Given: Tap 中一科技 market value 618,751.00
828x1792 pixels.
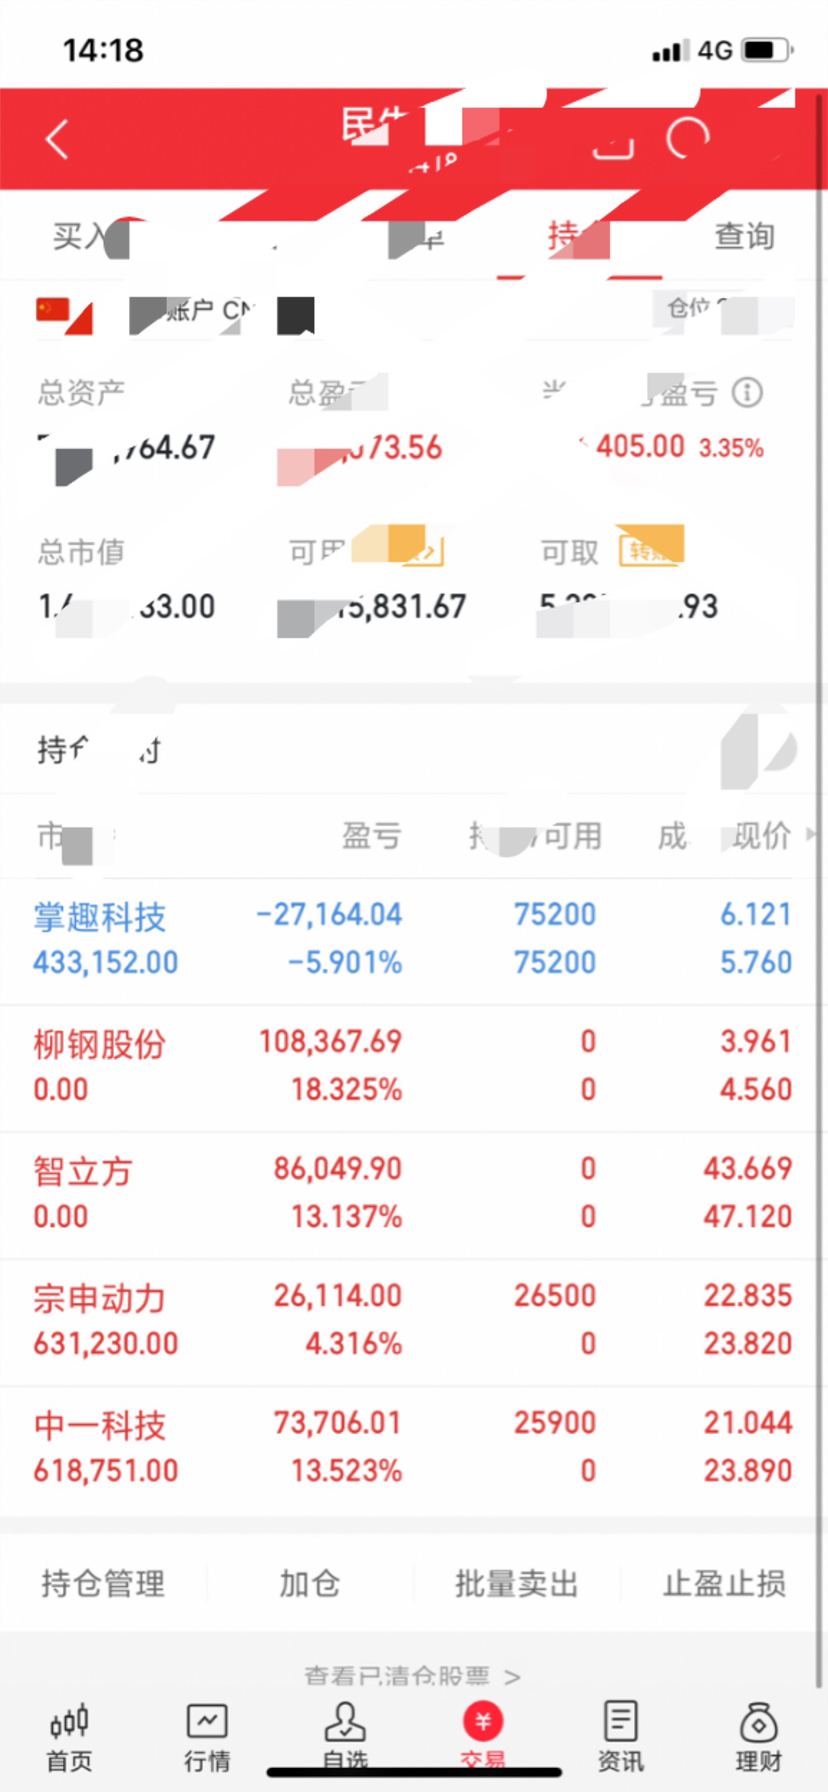Looking at the screenshot, I should point(106,1470).
